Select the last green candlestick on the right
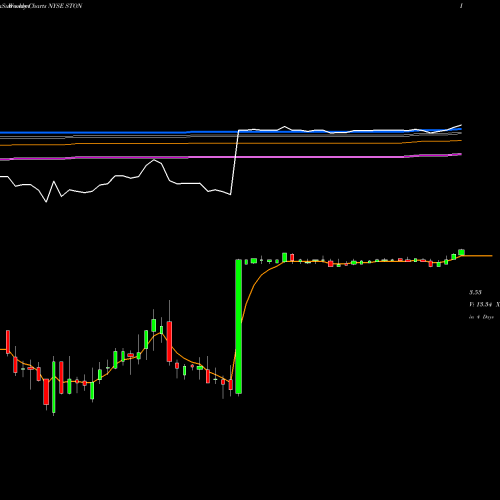Screen dimensions: 500x500 [x=461, y=252]
